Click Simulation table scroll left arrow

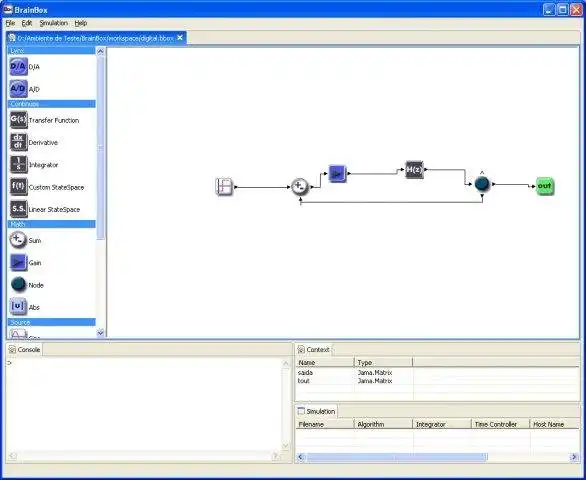301,457
